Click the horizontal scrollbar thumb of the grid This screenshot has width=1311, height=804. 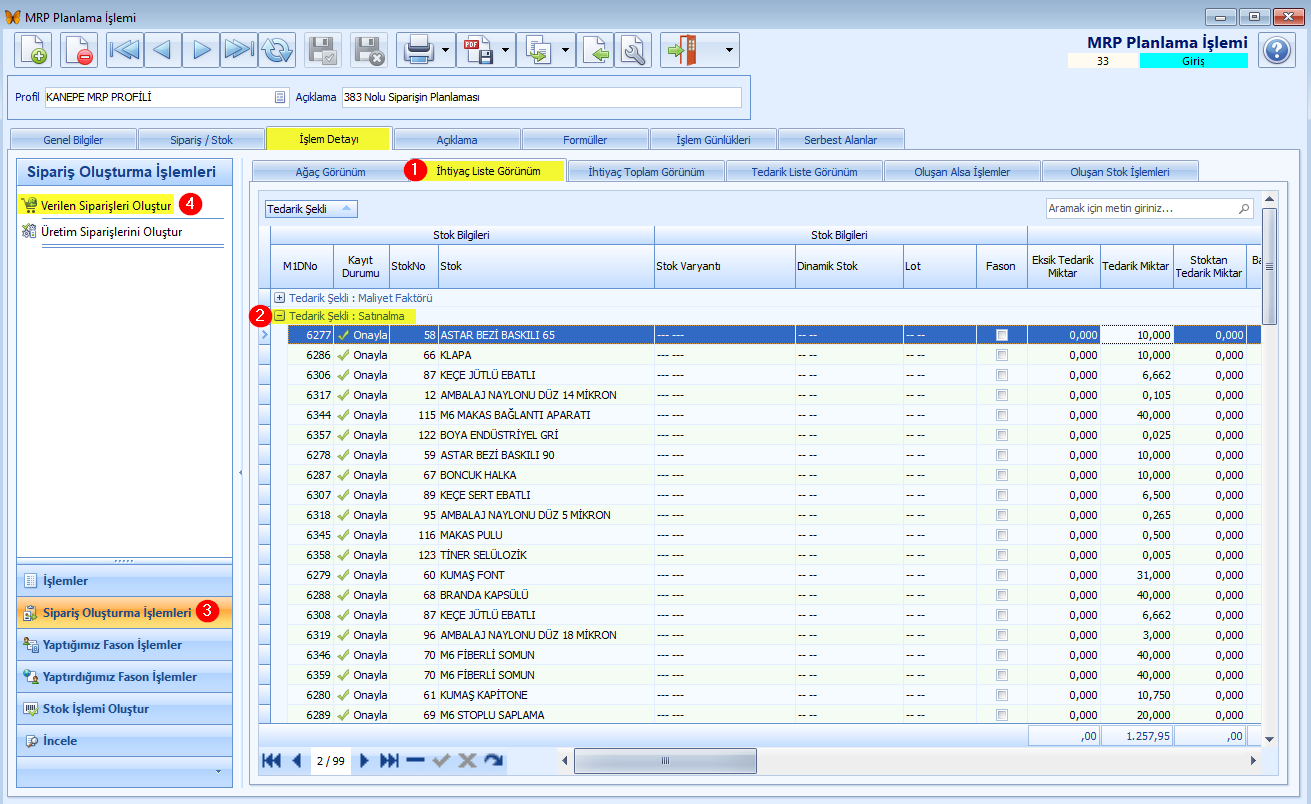665,761
